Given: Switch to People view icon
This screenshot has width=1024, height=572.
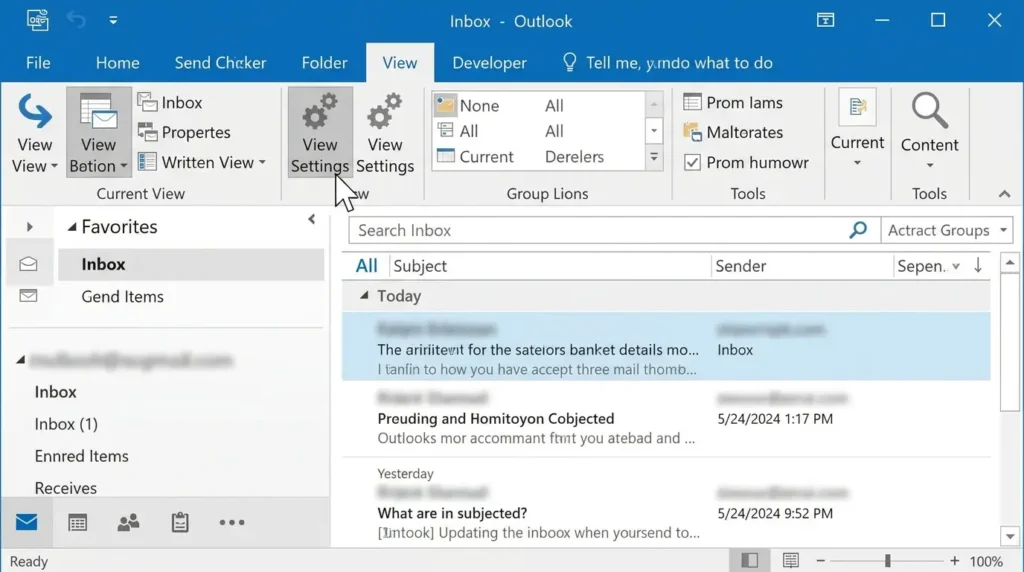Looking at the screenshot, I should (128, 522).
